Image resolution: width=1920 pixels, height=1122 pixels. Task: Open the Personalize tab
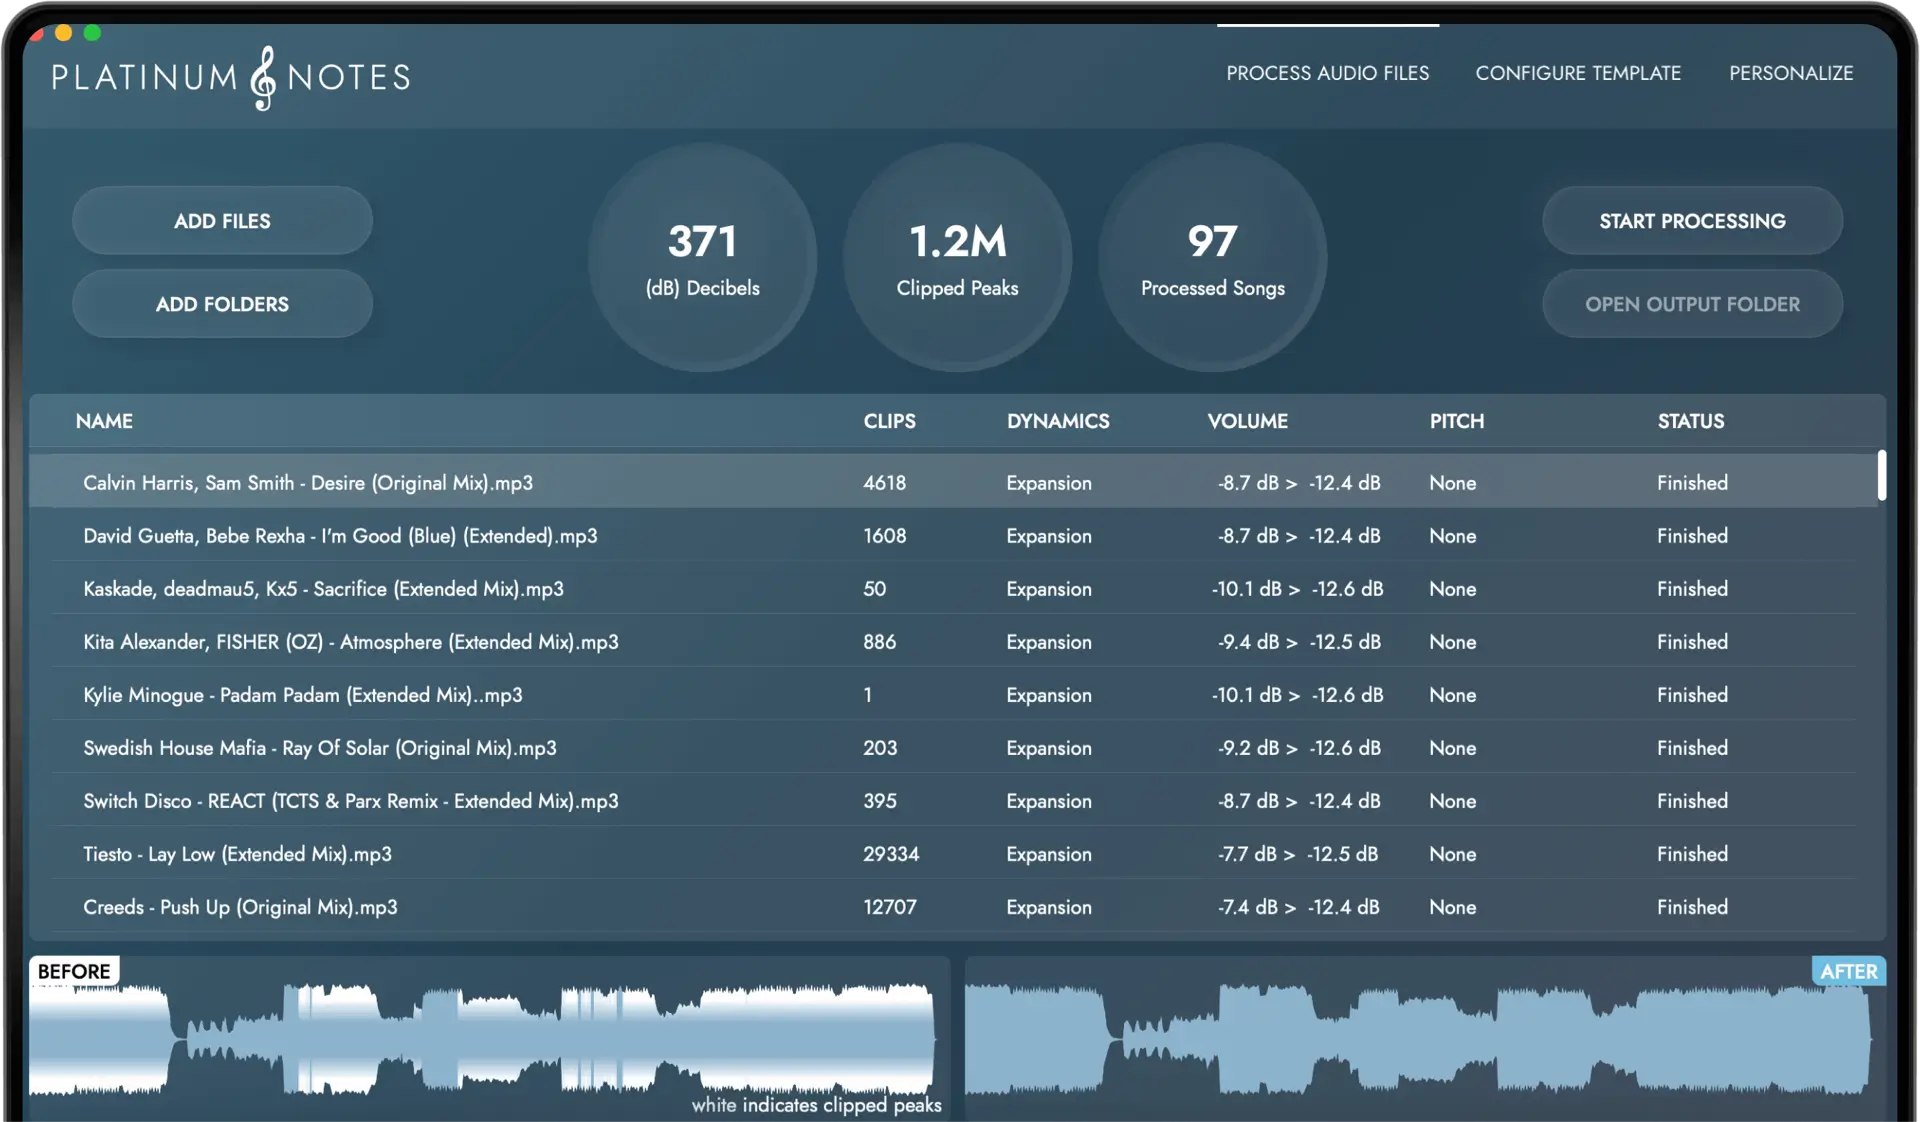coord(1790,73)
